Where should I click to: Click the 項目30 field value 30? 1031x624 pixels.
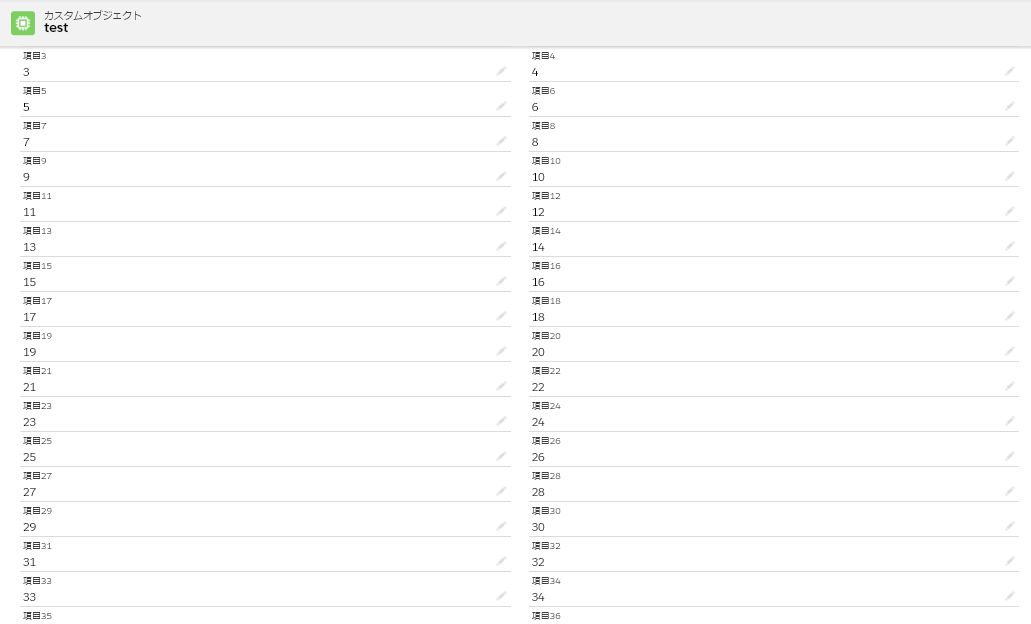click(x=538, y=527)
